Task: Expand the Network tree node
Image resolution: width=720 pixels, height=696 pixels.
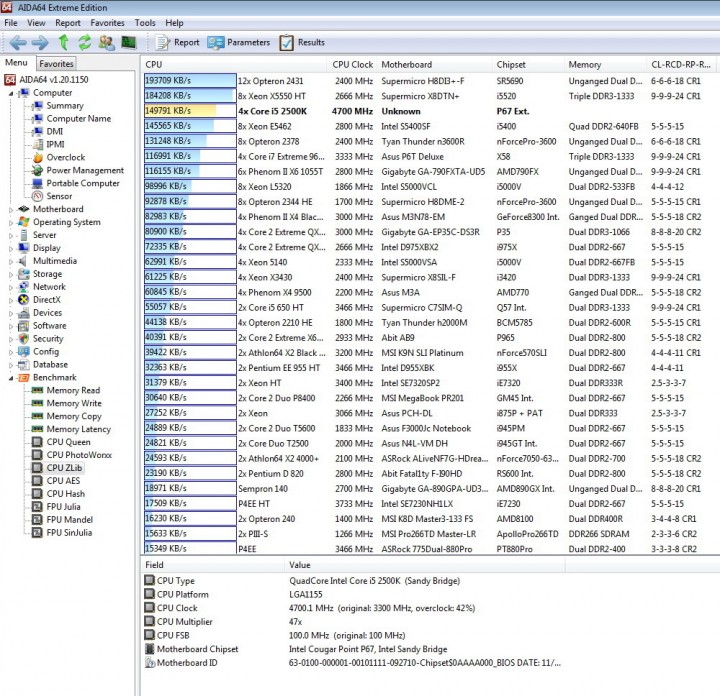Action: click(11, 287)
